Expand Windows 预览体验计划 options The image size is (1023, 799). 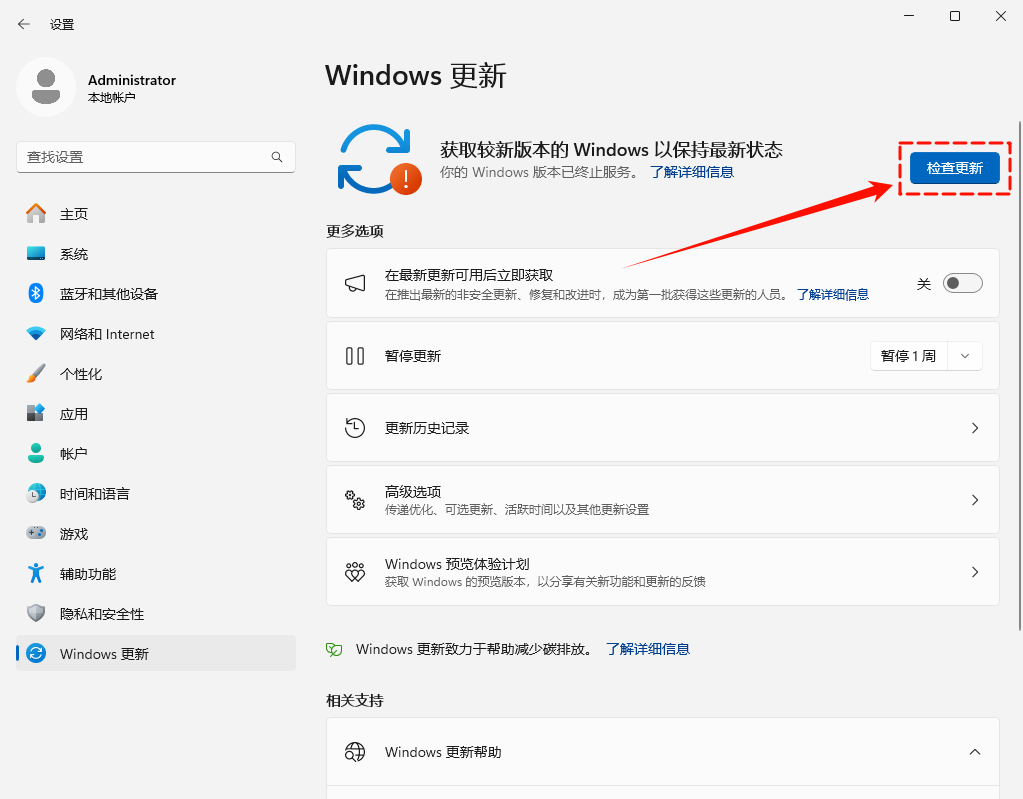(x=974, y=571)
